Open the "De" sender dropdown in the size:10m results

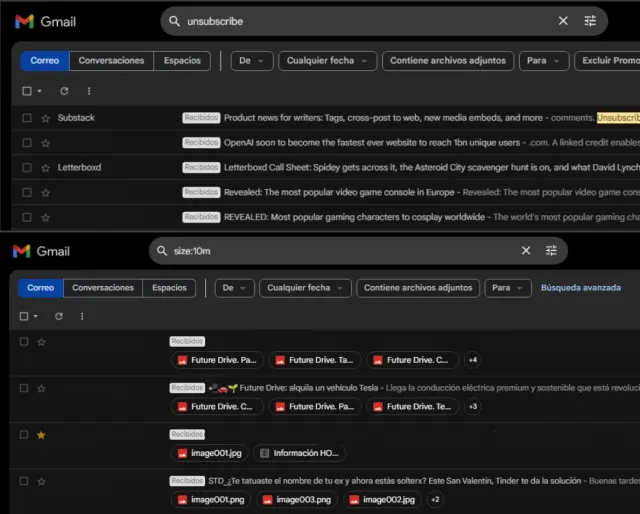[x=233, y=288]
